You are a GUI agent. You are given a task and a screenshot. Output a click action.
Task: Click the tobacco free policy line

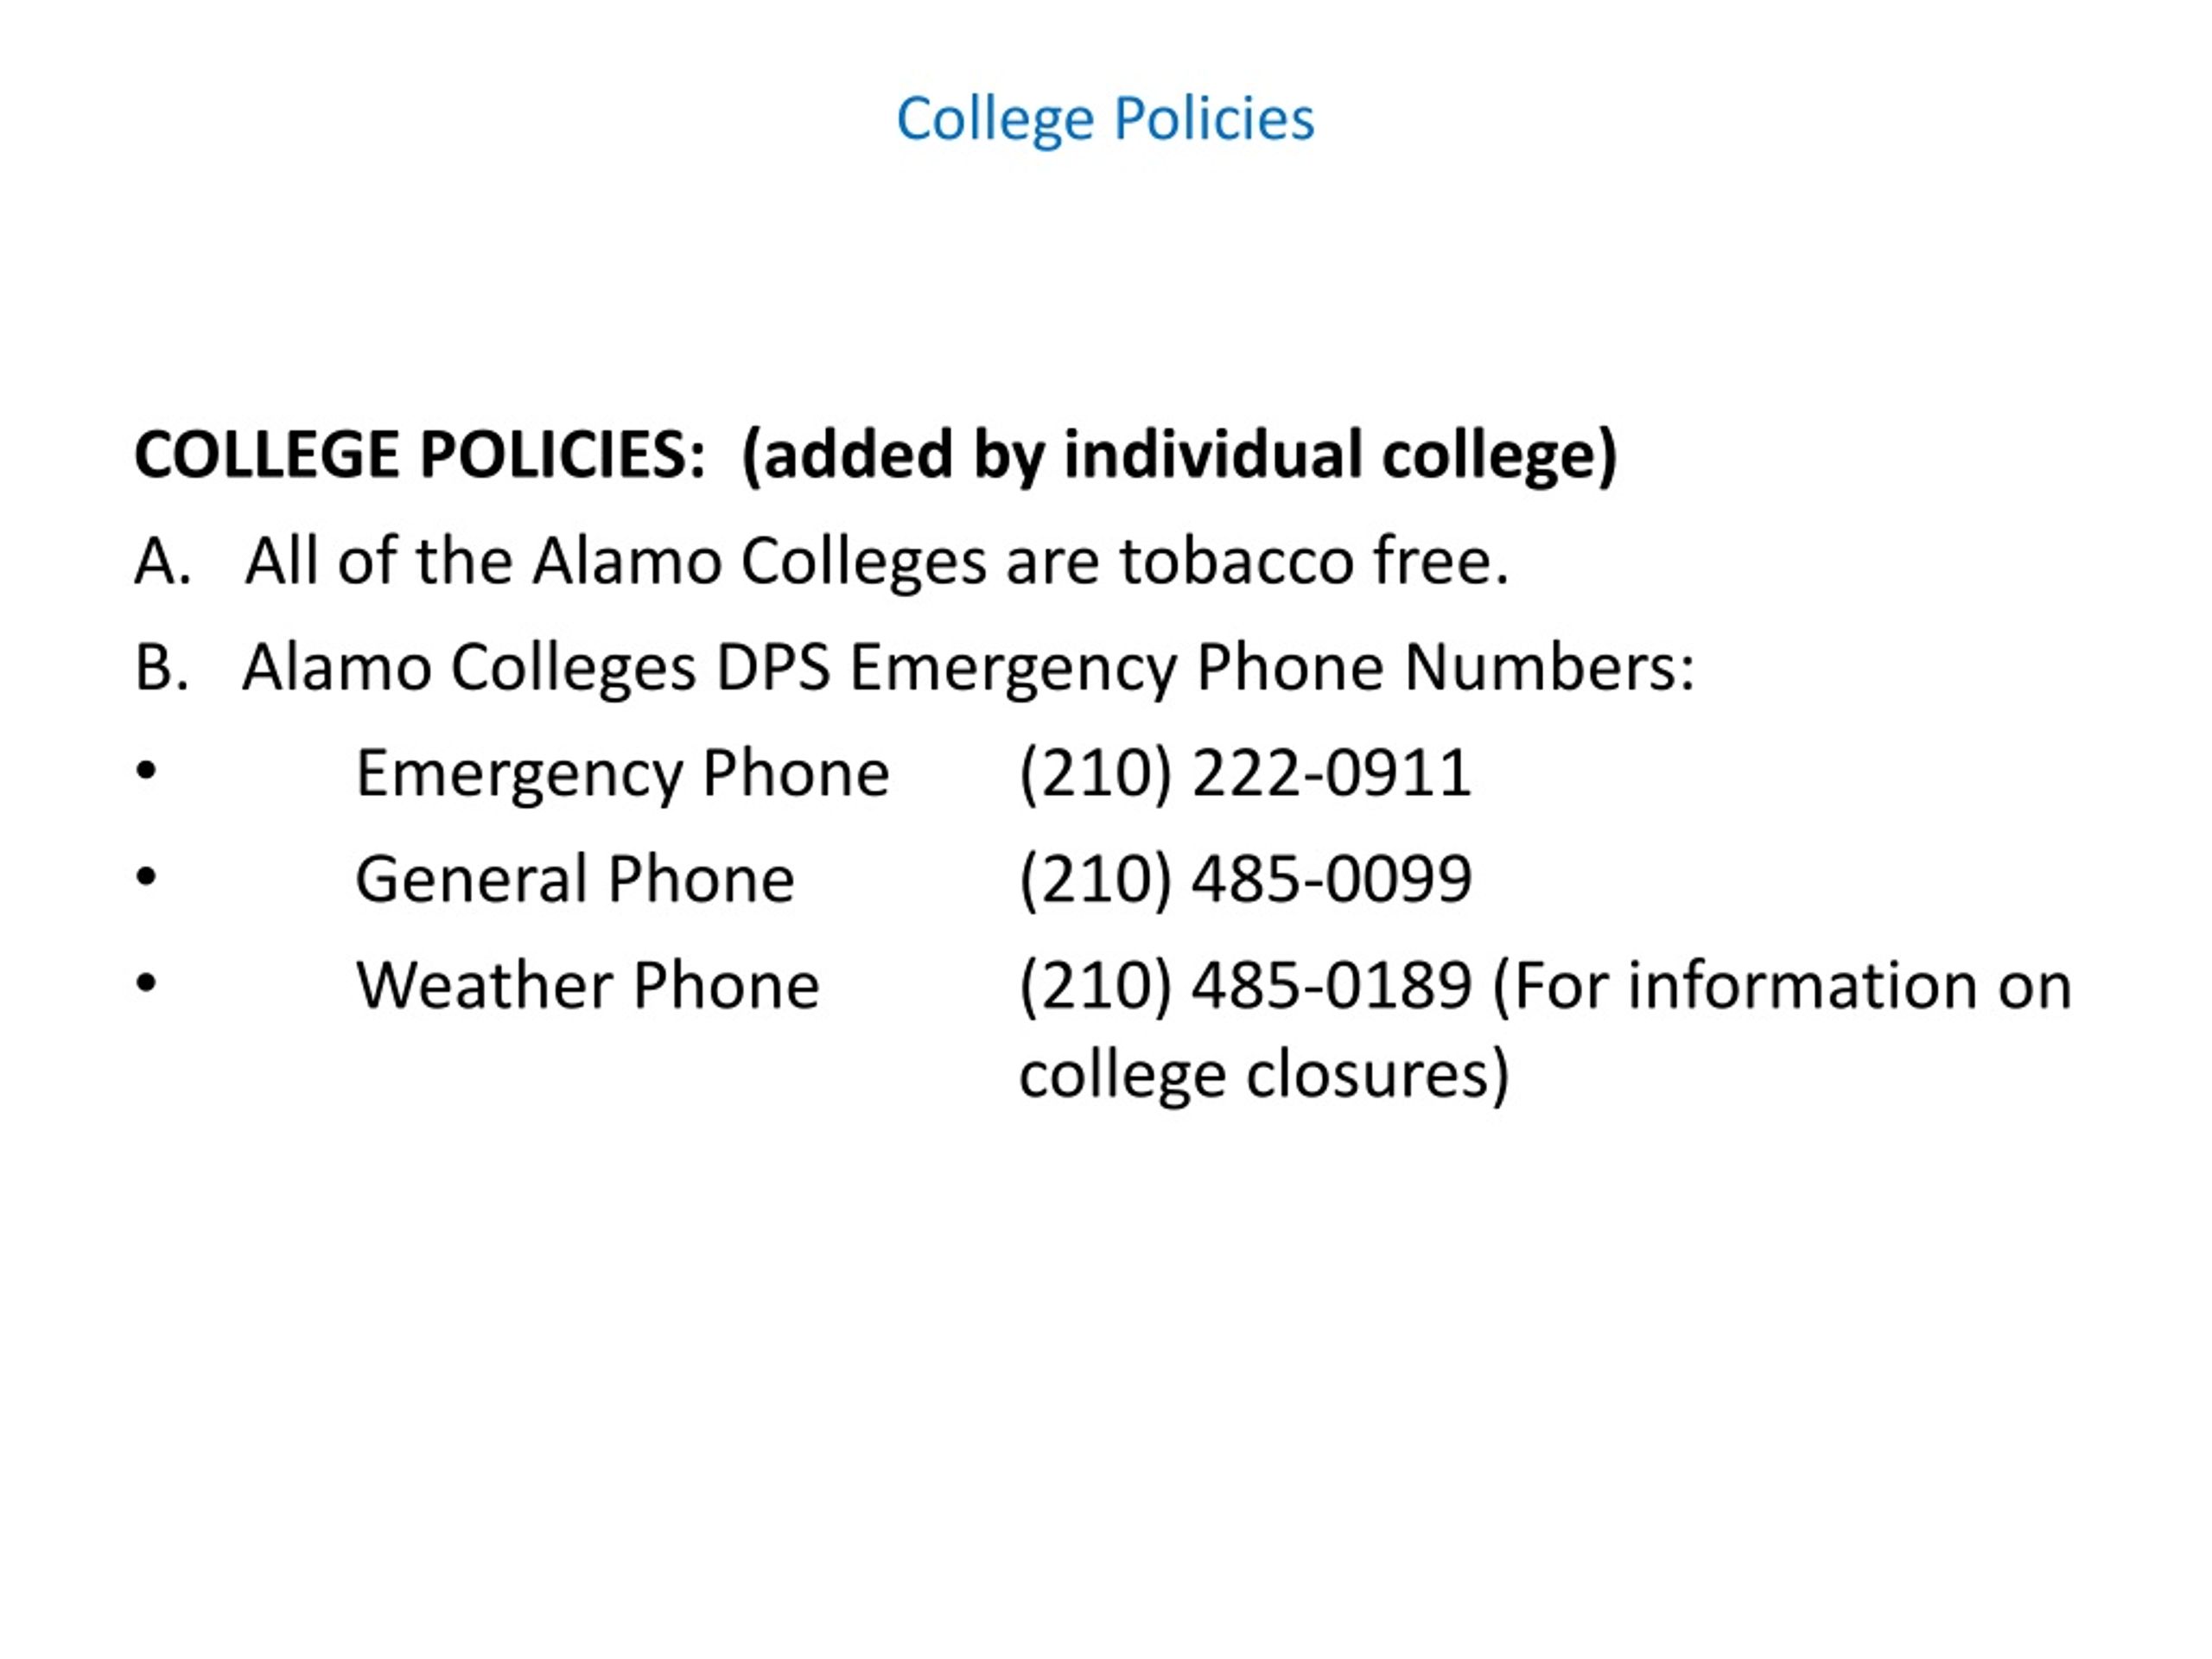[x=822, y=561]
